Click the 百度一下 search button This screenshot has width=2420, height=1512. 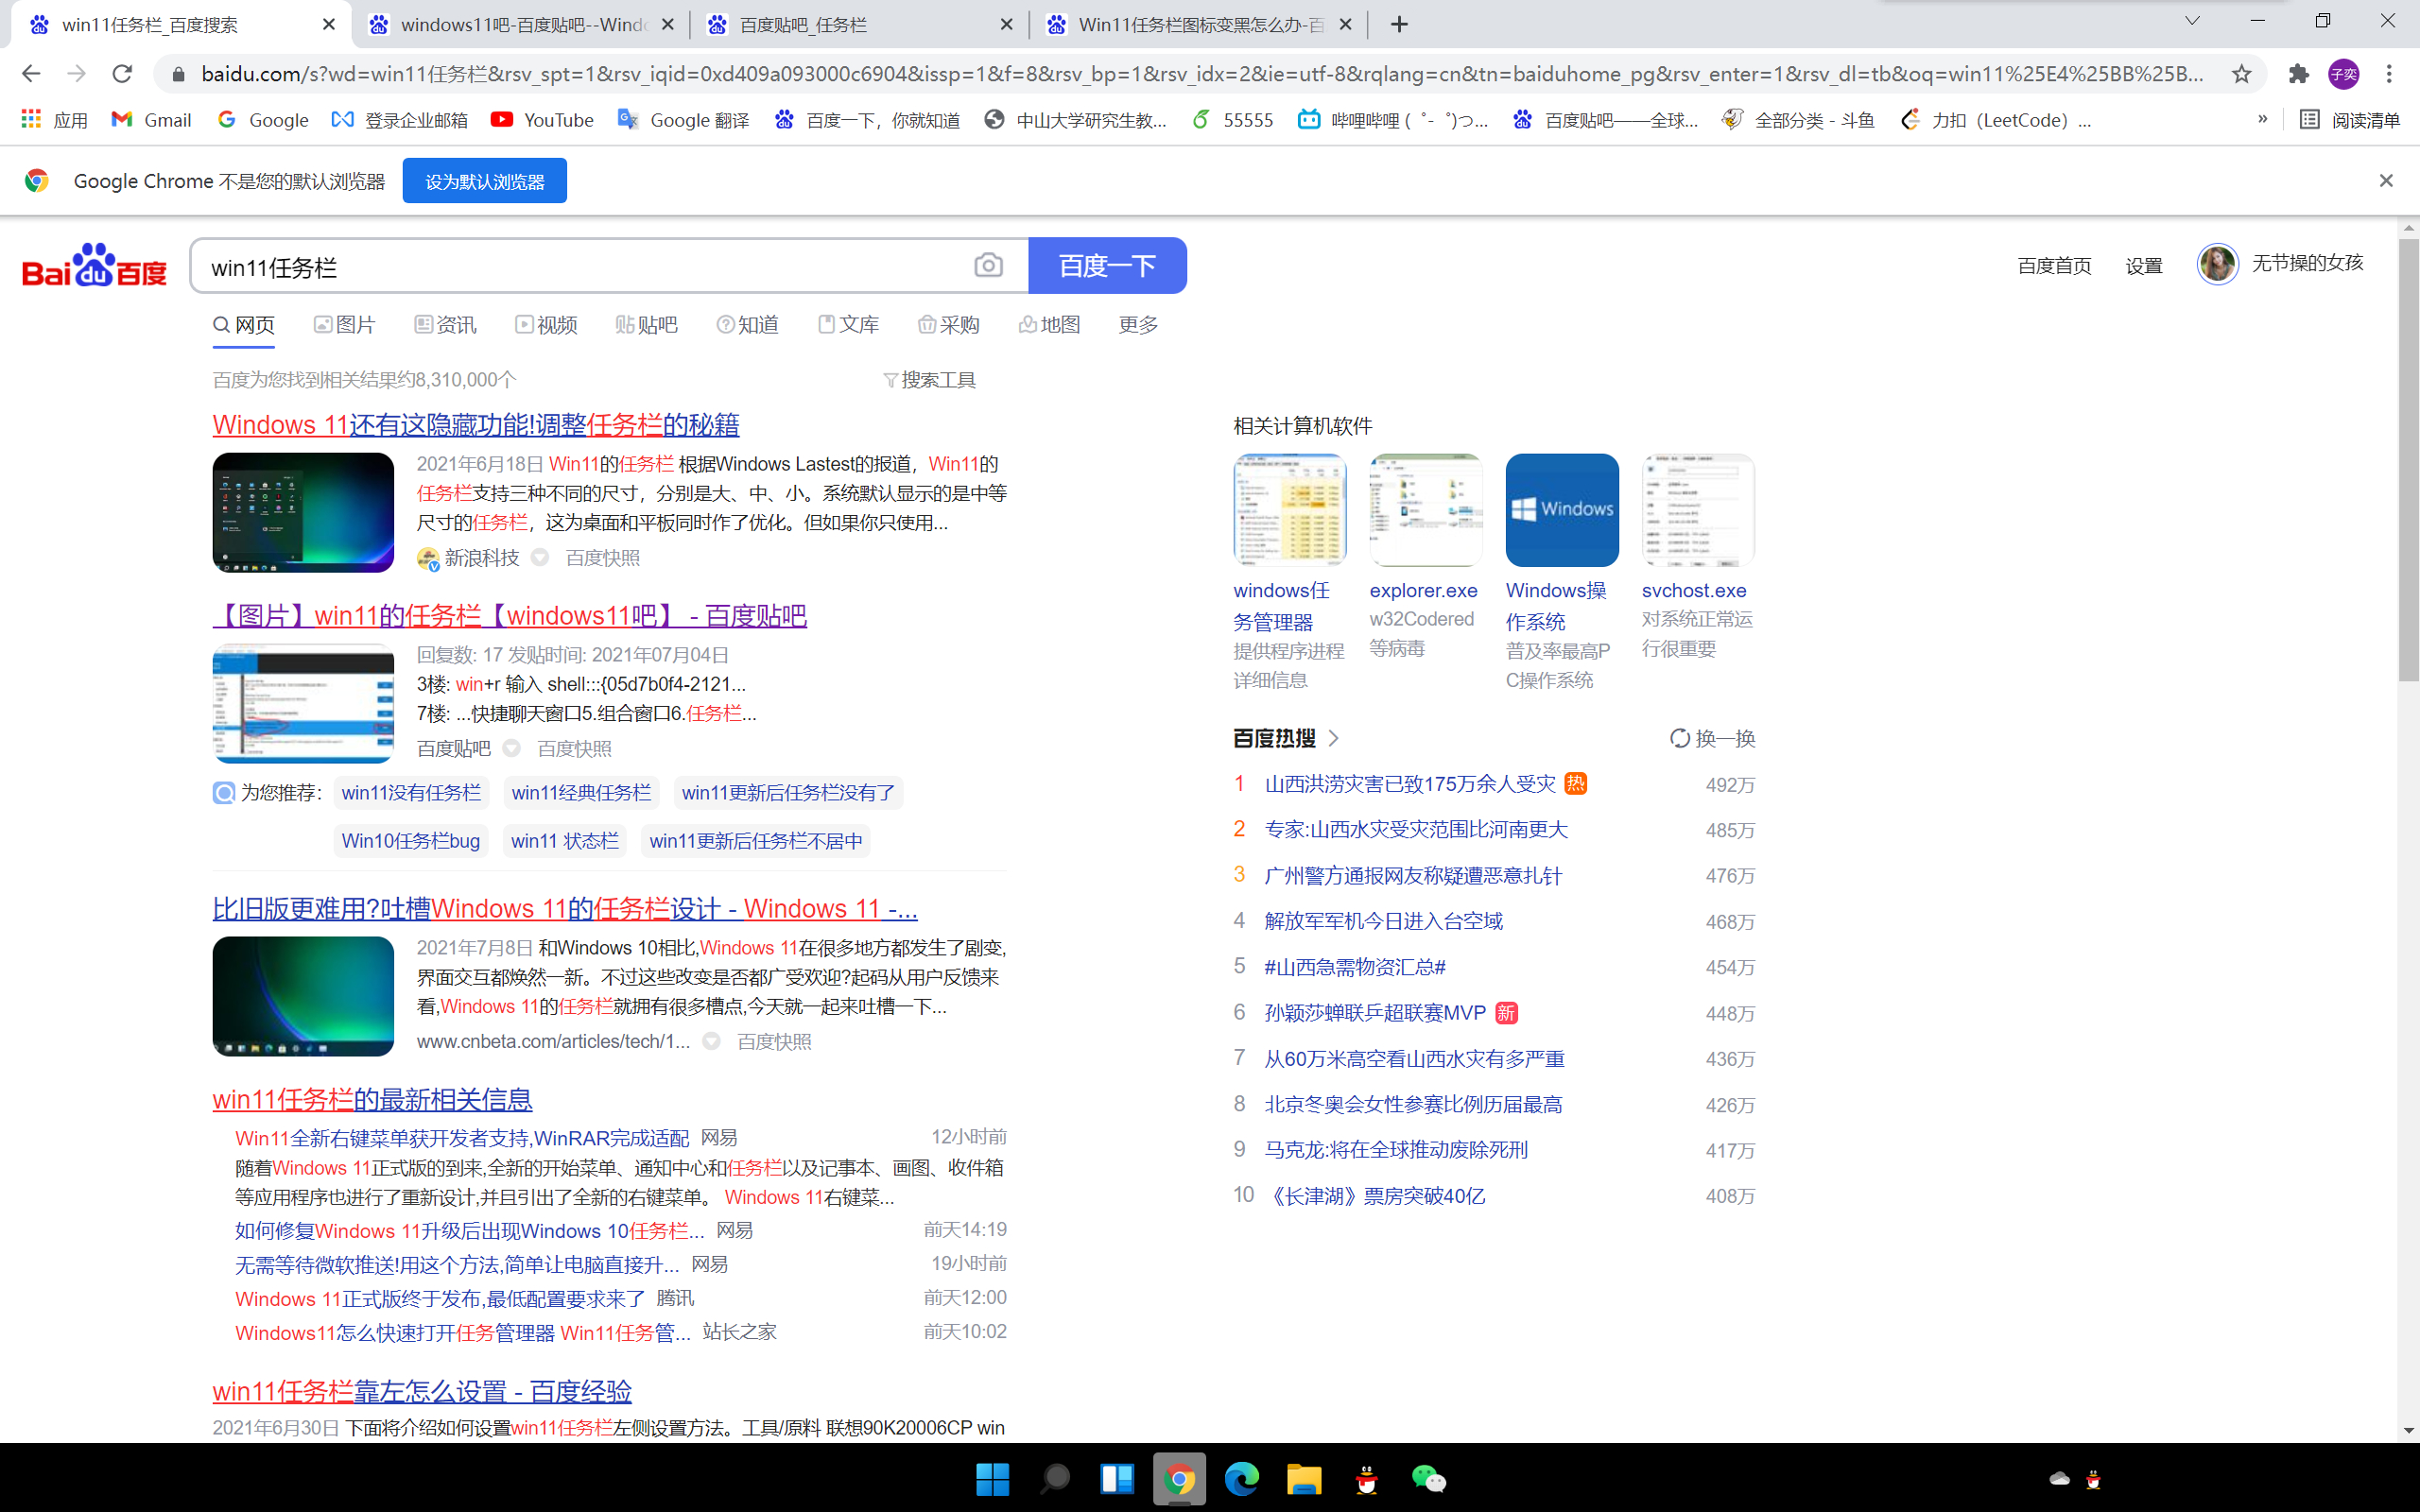(x=1107, y=265)
